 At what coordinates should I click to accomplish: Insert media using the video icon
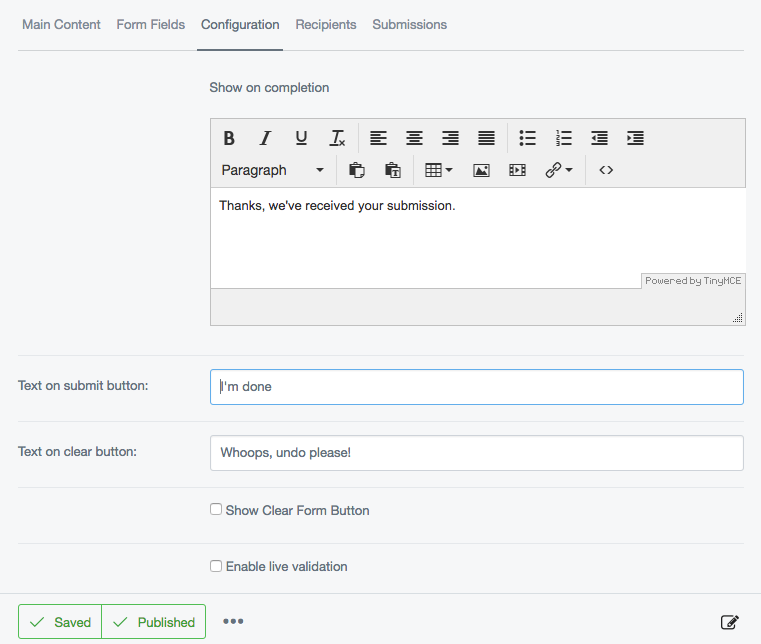pyautogui.click(x=517, y=170)
